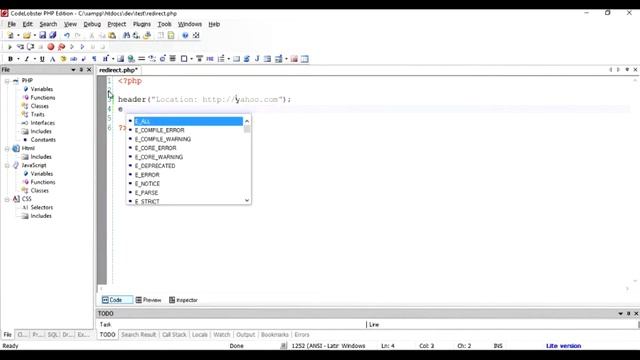This screenshot has height=360, width=640.
Task: Click the Find binoculars icon
Action: pos(127,36)
